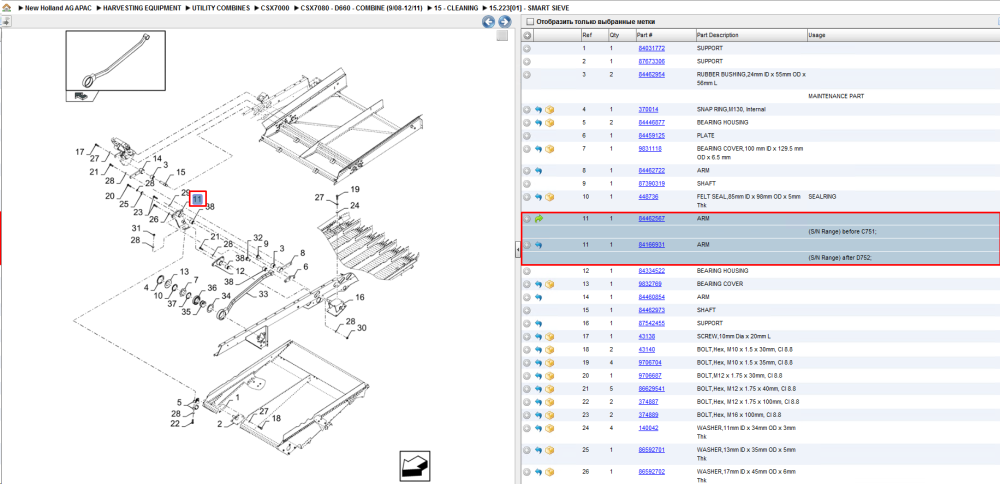
Task: Click '(S/N Range) before C751;' text
Action: click(x=841, y=231)
